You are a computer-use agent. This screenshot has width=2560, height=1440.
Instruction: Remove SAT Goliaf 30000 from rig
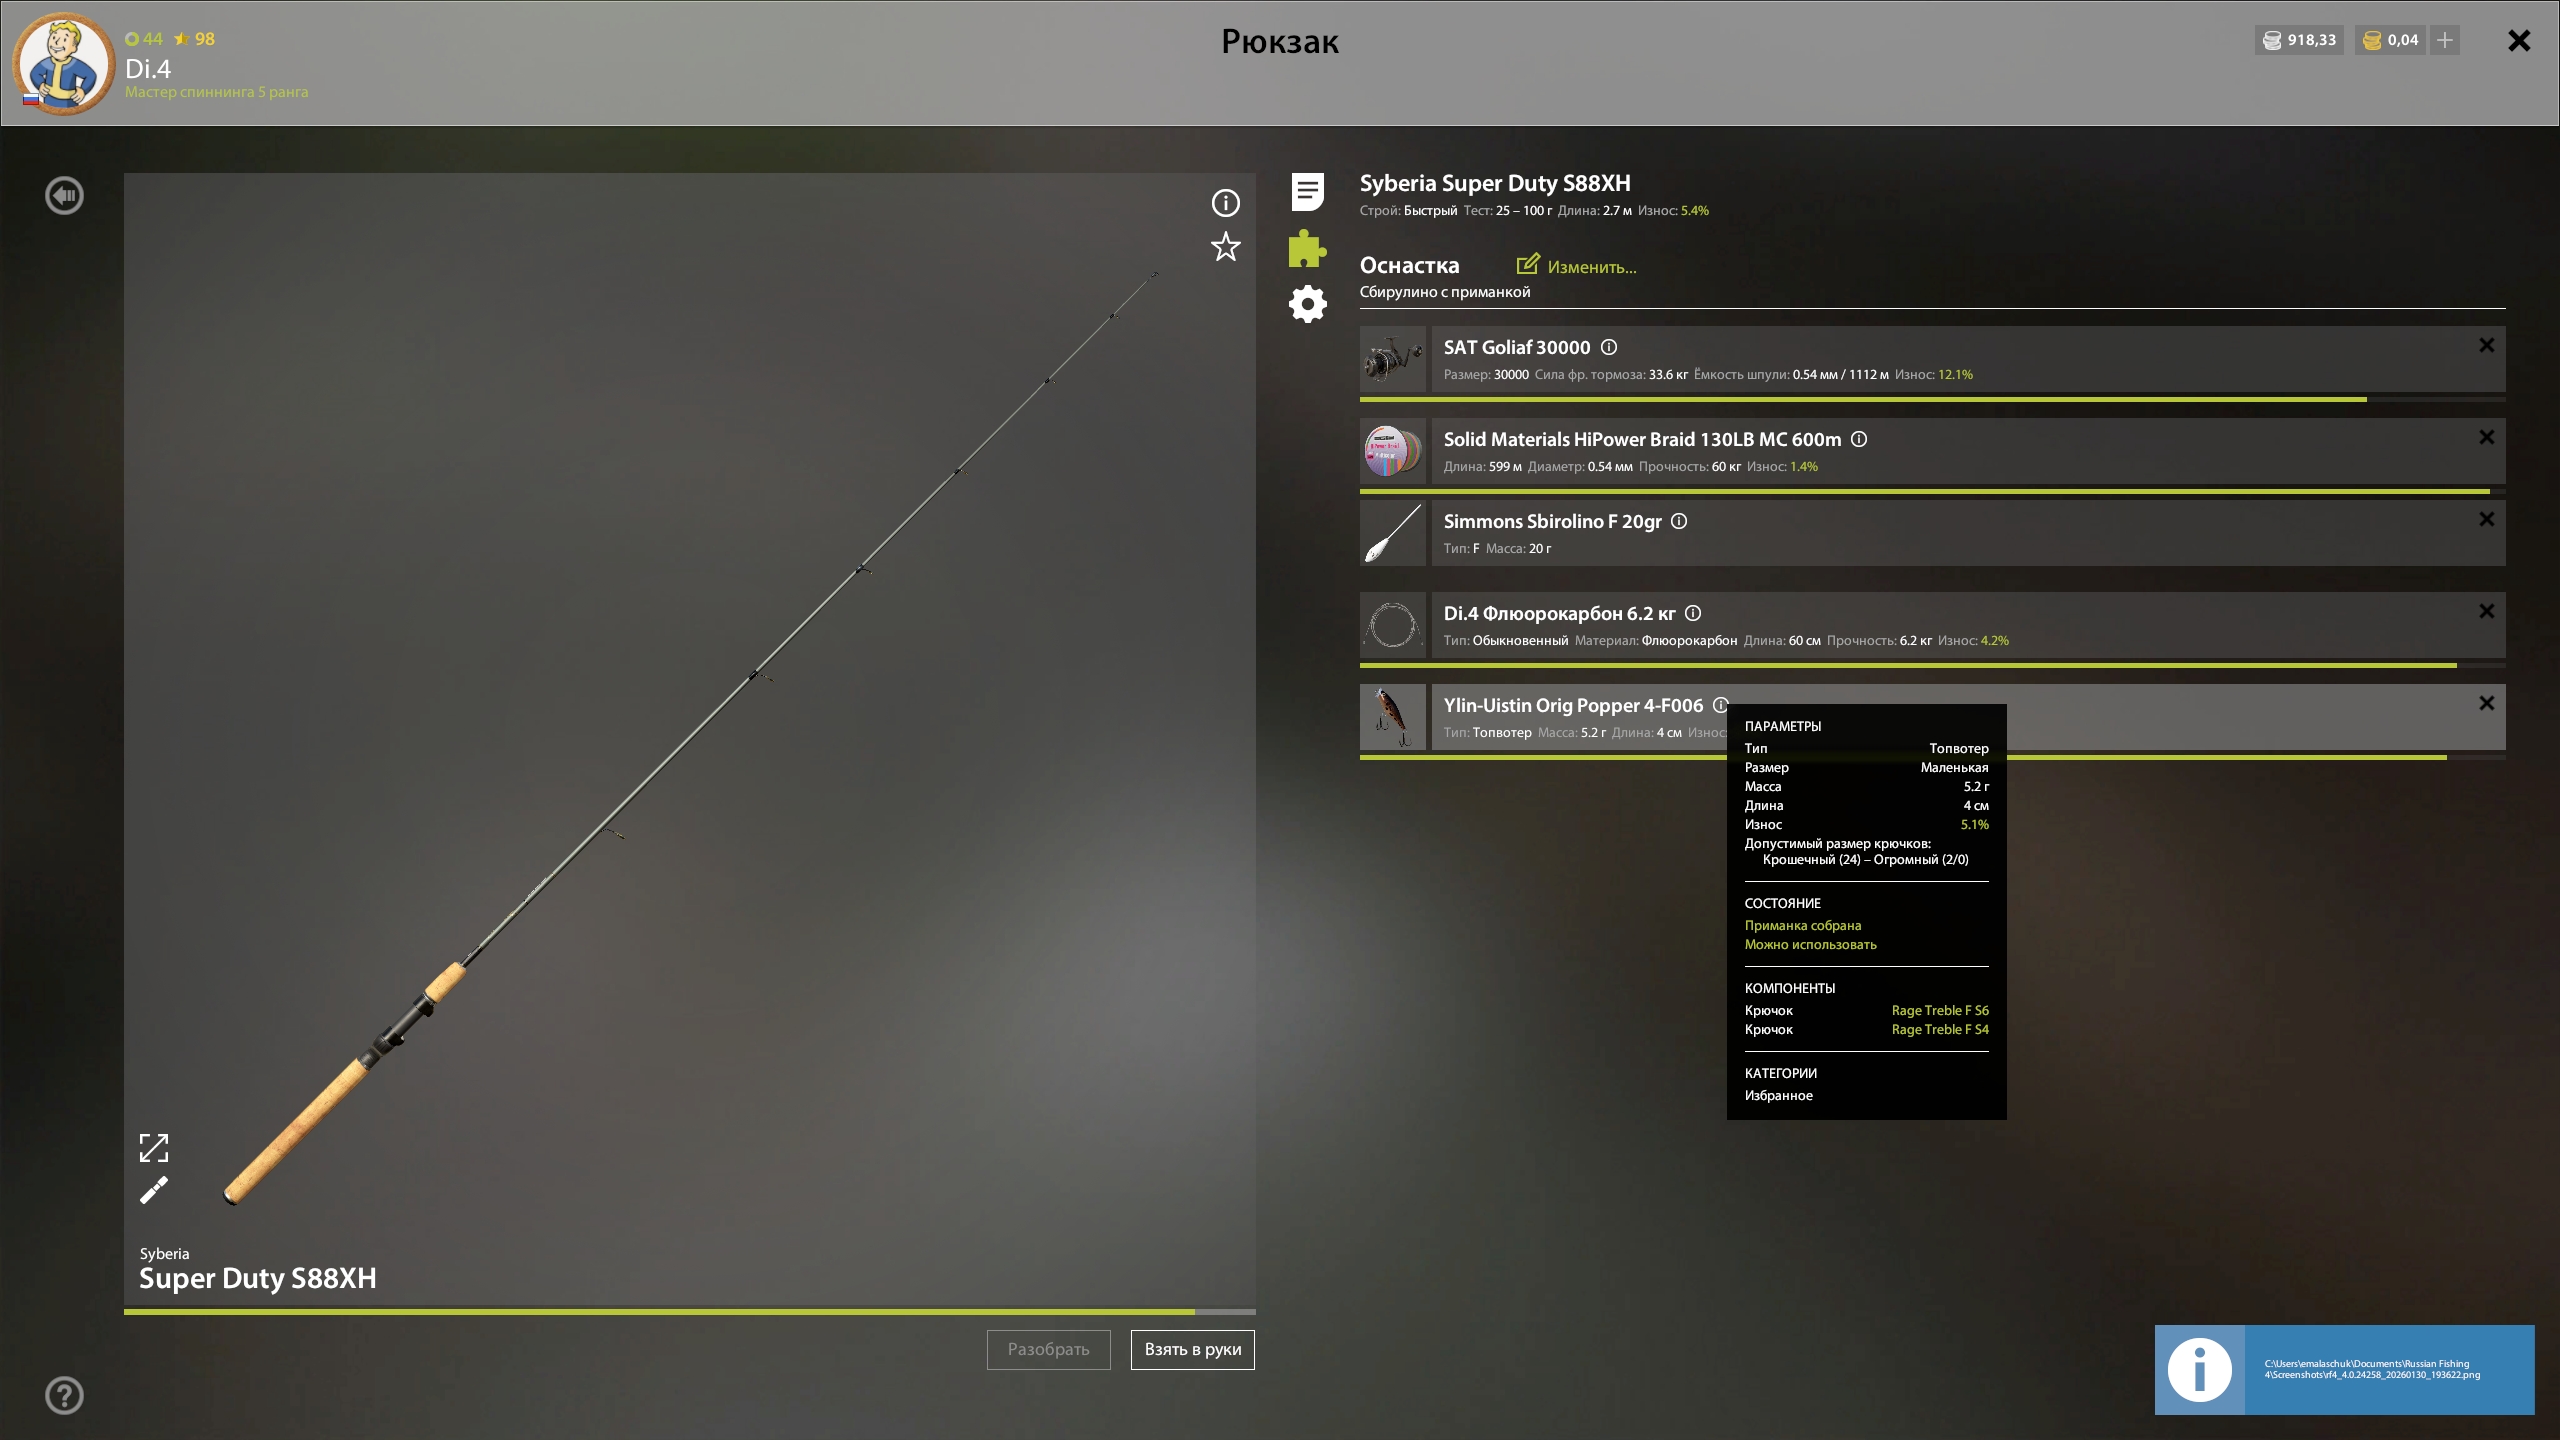2486,346
